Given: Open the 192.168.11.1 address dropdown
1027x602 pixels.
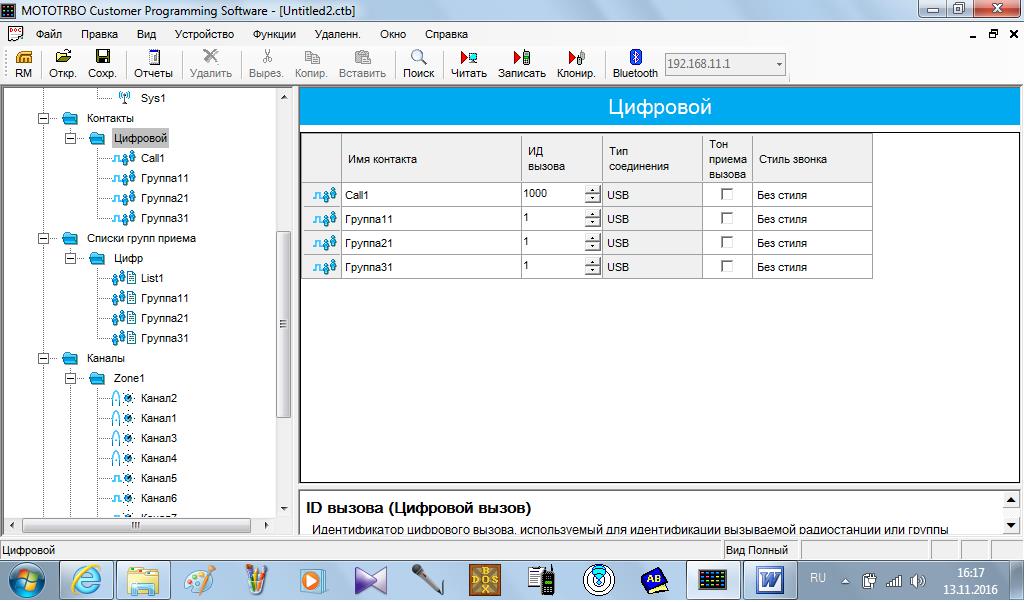Looking at the screenshot, I should (779, 64).
